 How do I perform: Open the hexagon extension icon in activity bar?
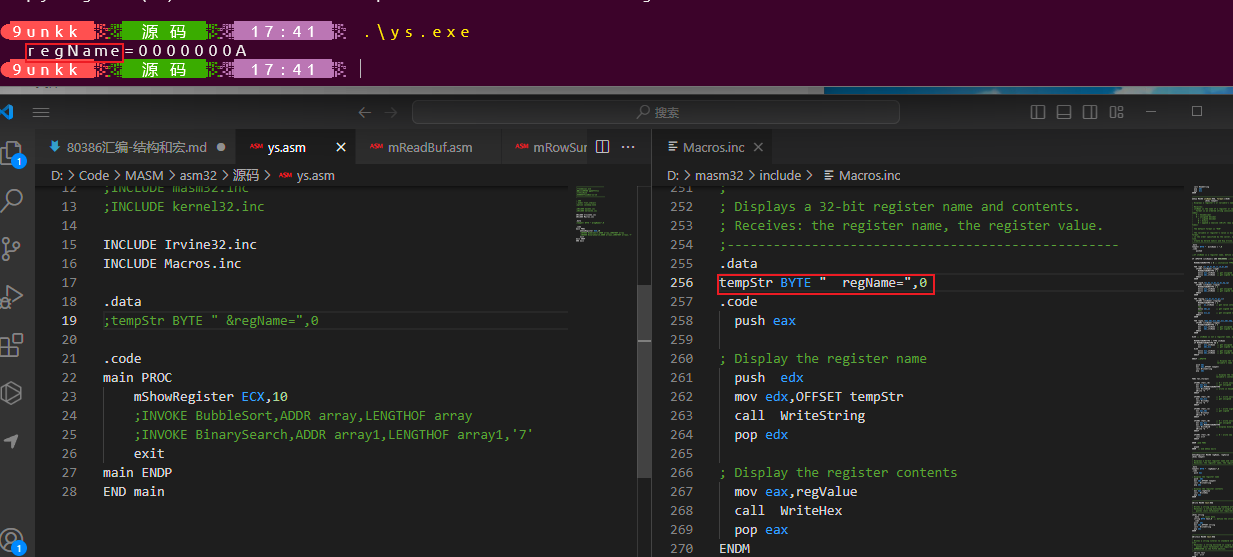[x=12, y=392]
